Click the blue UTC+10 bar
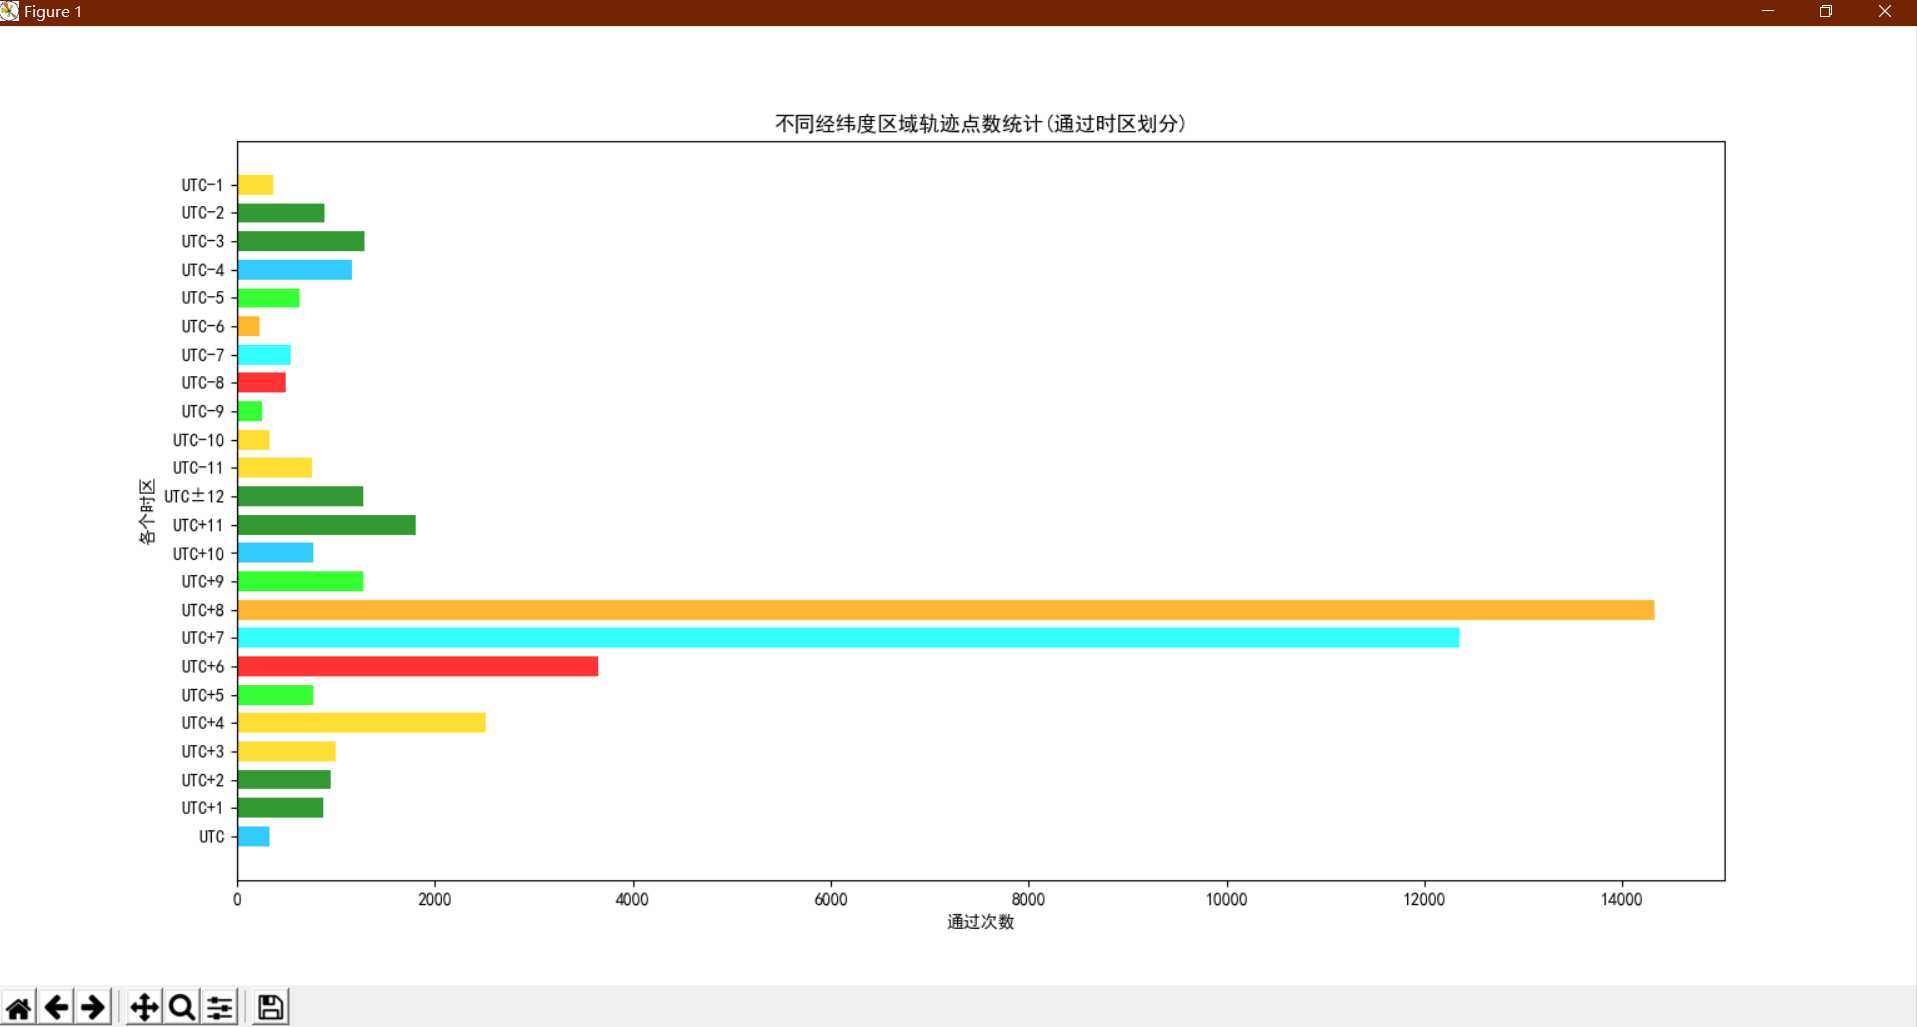 (x=276, y=553)
